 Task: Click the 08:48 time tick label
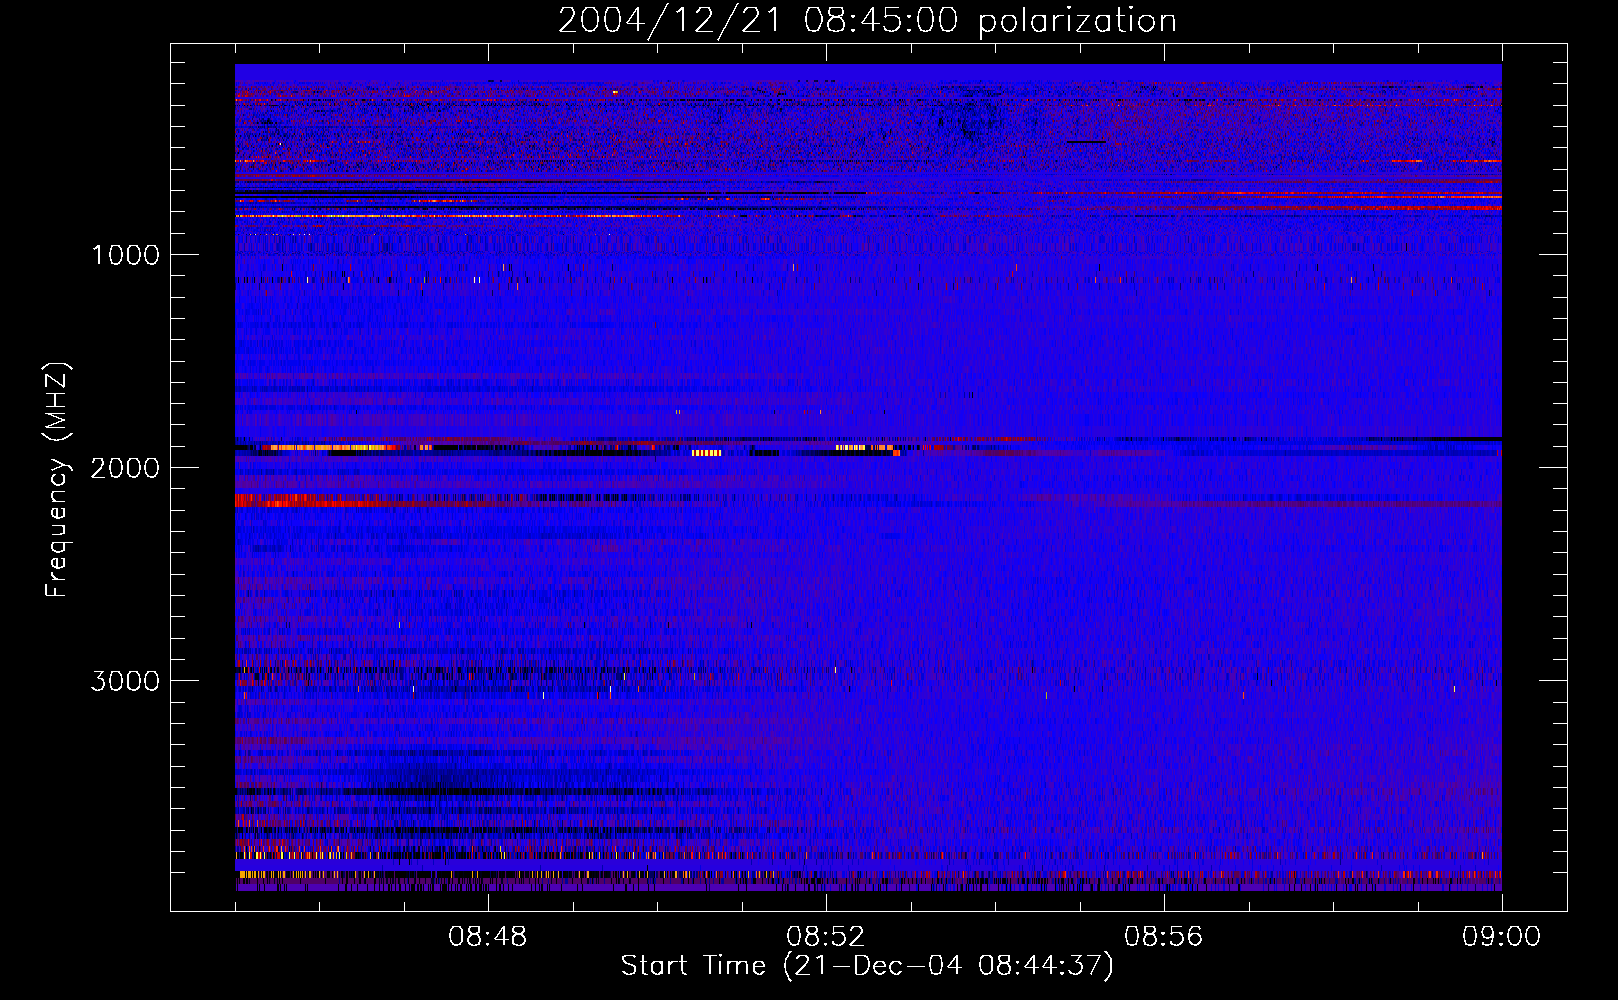click(x=488, y=937)
